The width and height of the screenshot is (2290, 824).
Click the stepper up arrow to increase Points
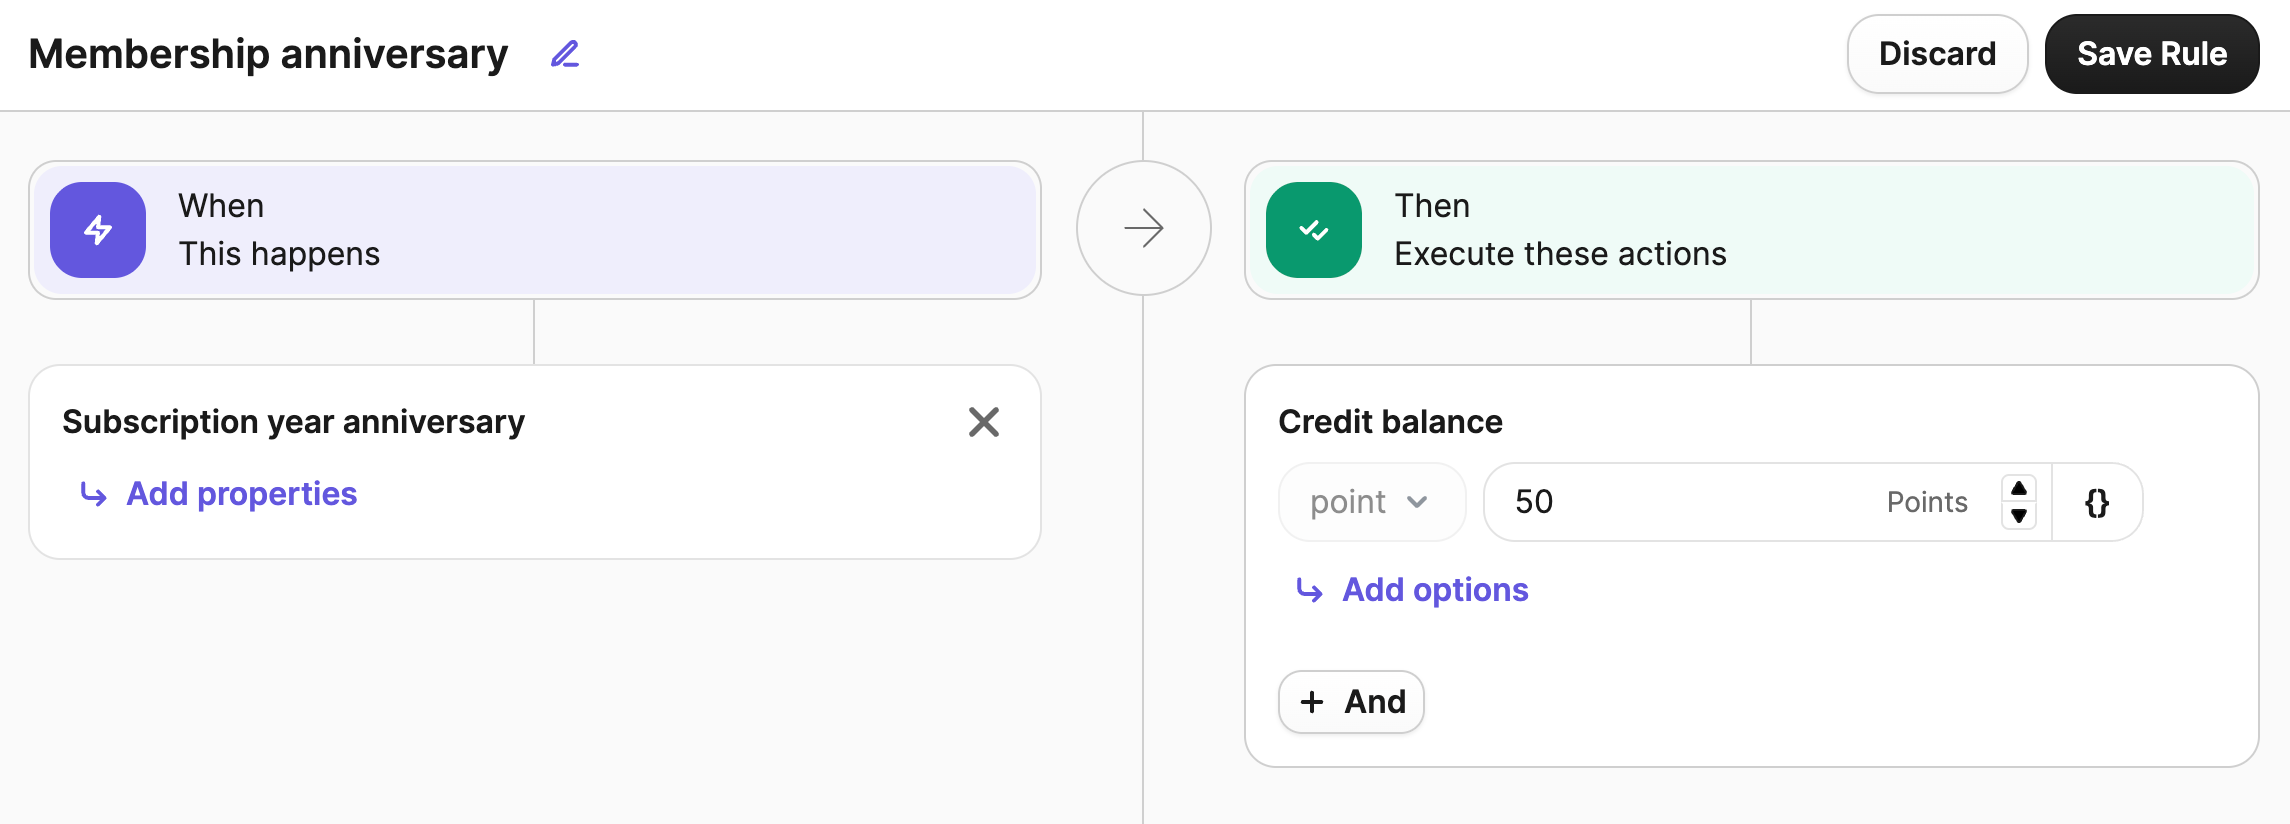pos(2019,489)
